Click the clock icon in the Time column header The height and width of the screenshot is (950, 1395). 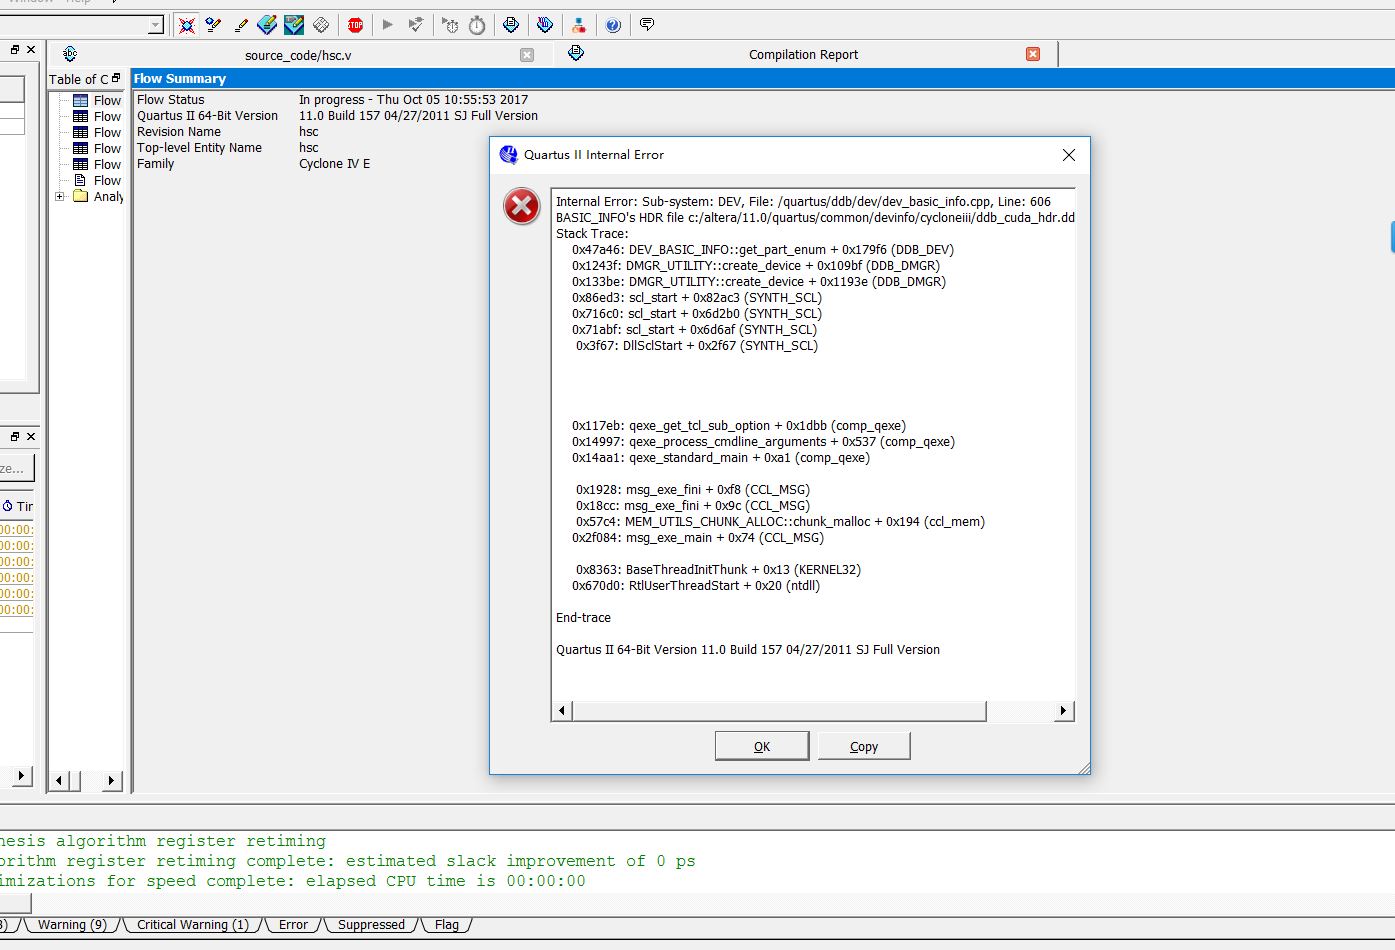[8, 506]
